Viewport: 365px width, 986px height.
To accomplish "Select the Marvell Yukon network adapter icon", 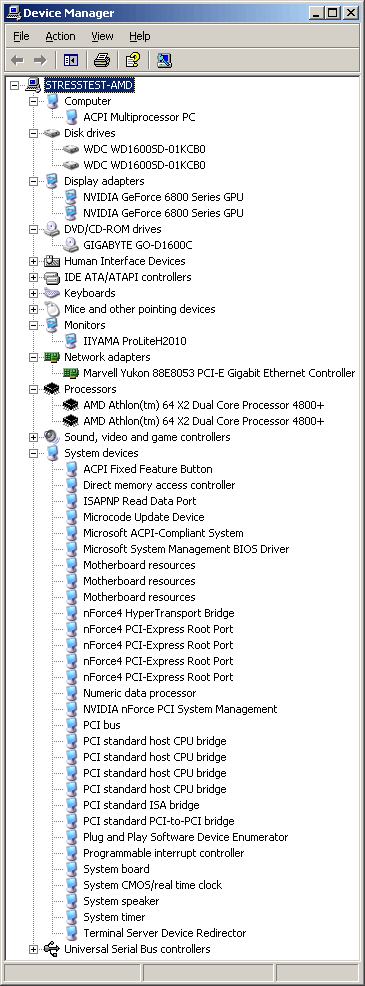I will 70,373.
